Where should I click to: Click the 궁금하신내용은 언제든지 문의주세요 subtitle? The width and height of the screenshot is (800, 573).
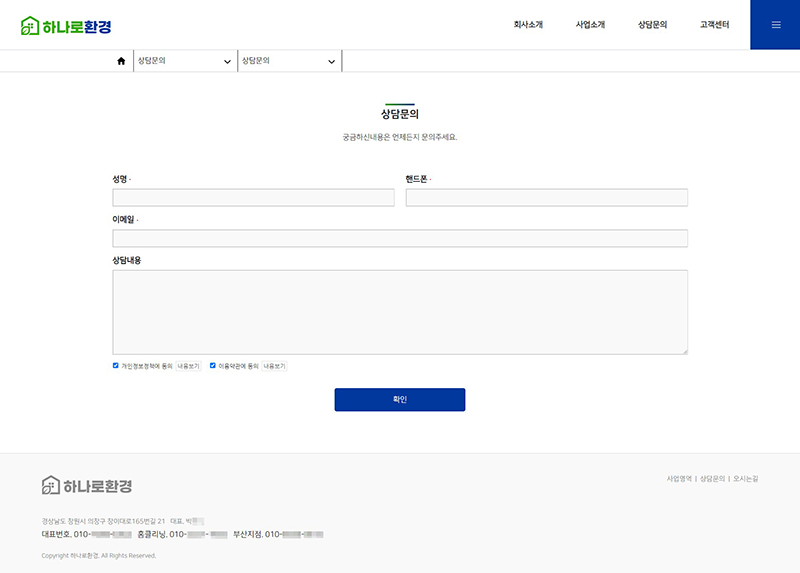(x=400, y=137)
